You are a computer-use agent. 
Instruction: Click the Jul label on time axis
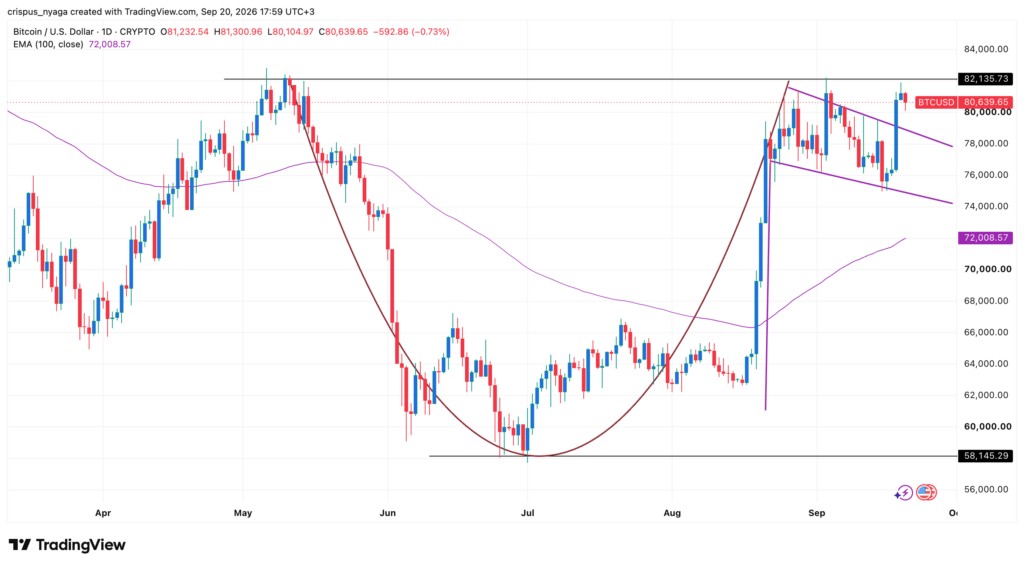pos(527,513)
